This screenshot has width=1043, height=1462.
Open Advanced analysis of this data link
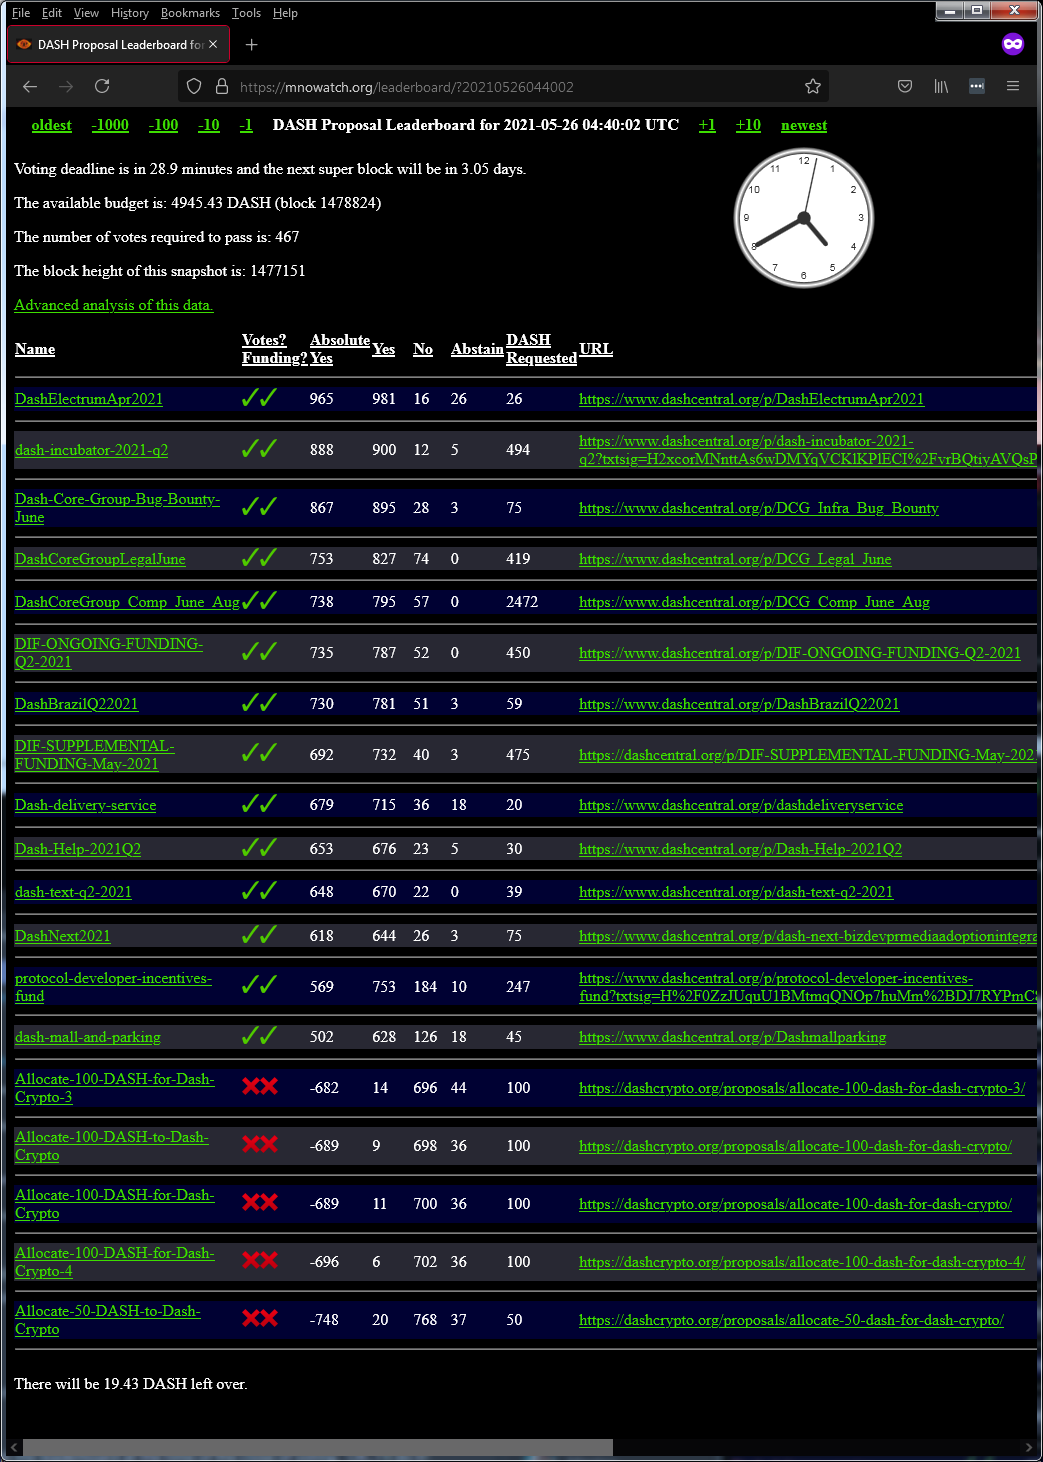(x=114, y=305)
